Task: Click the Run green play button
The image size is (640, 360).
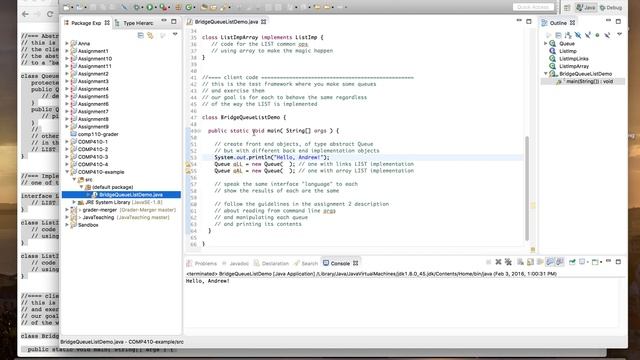Action: [x=150, y=7]
